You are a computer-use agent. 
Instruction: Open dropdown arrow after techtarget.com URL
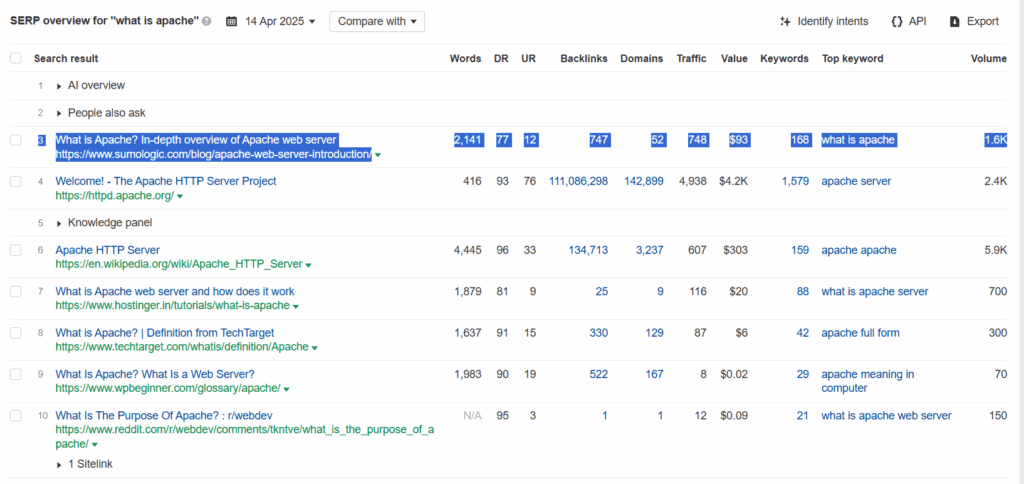tap(315, 347)
